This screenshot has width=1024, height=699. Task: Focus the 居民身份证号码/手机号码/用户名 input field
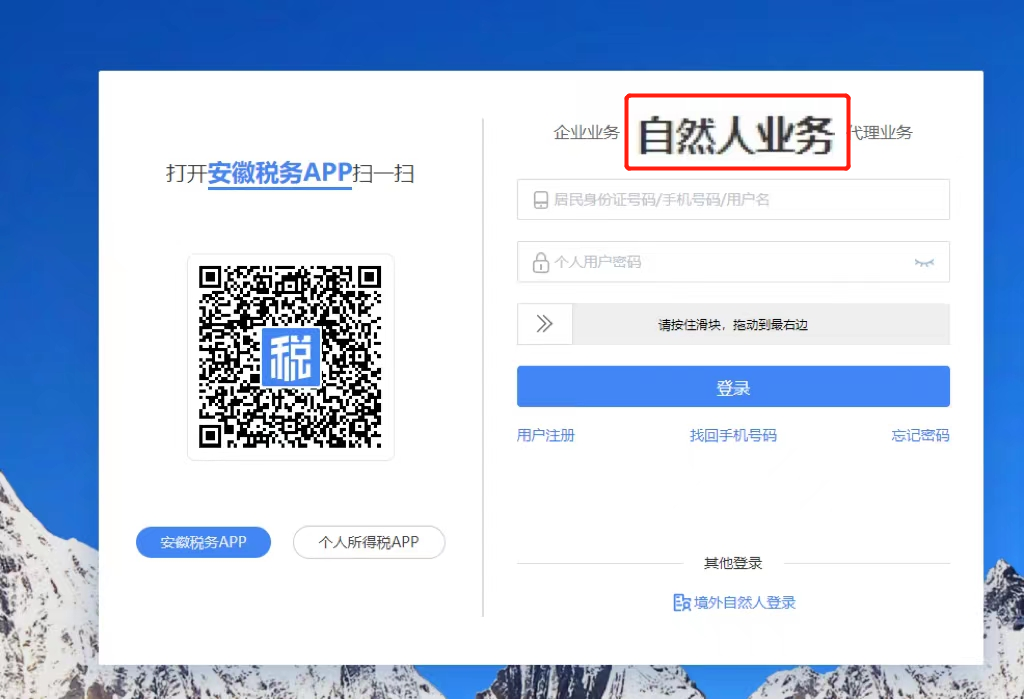(733, 199)
